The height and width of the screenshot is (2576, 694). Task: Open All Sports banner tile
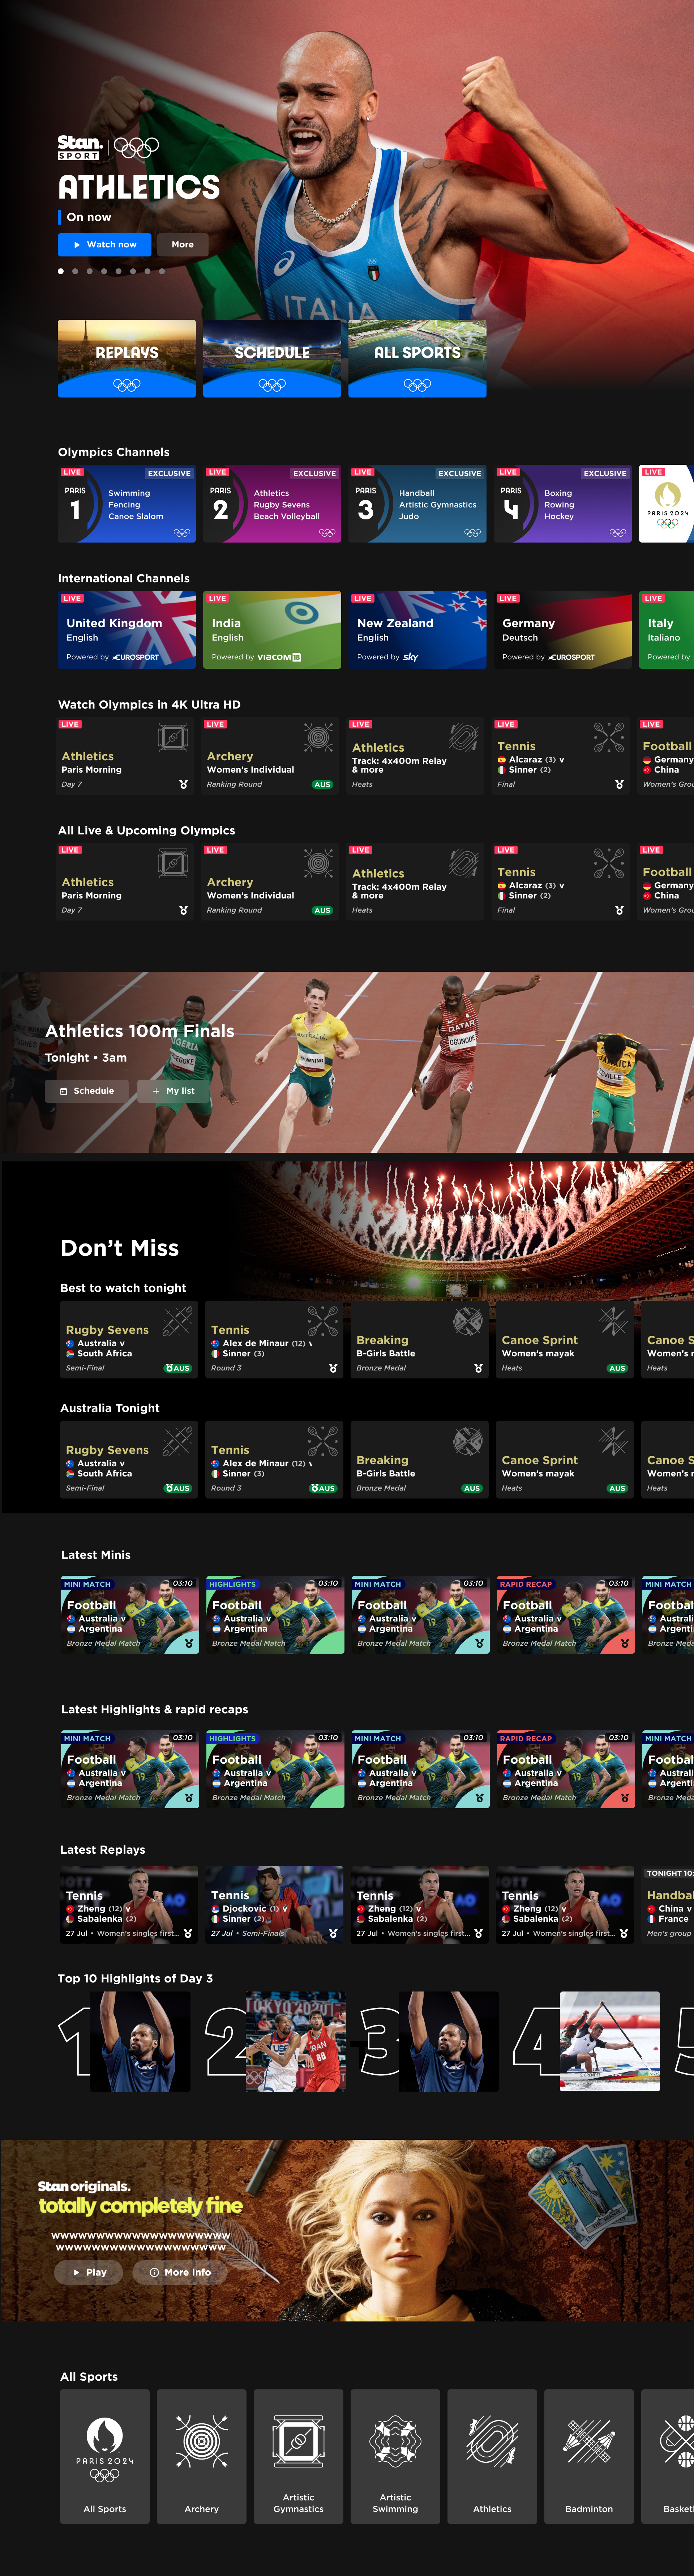[x=417, y=358]
